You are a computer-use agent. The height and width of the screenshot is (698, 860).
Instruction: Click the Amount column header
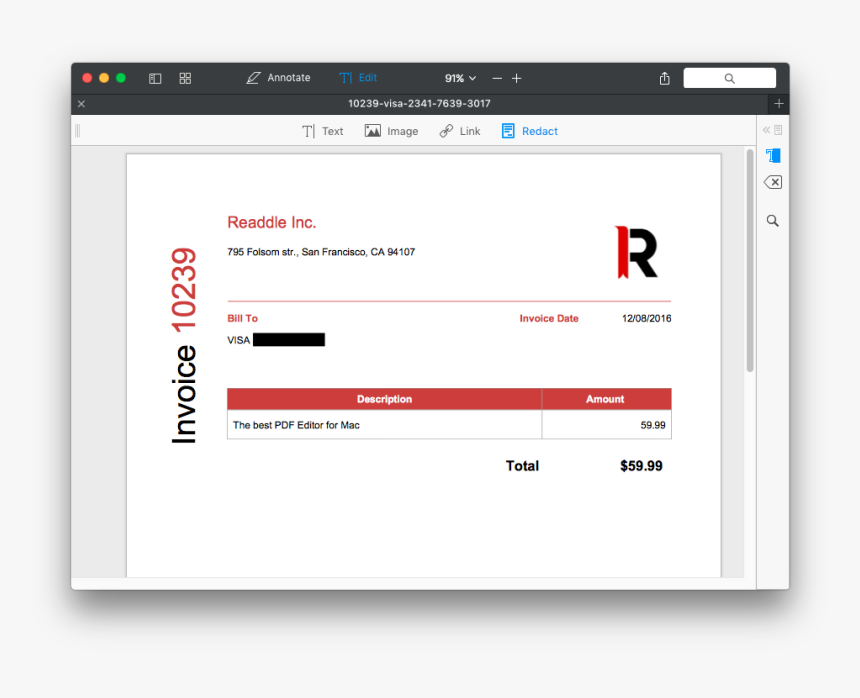pos(606,399)
